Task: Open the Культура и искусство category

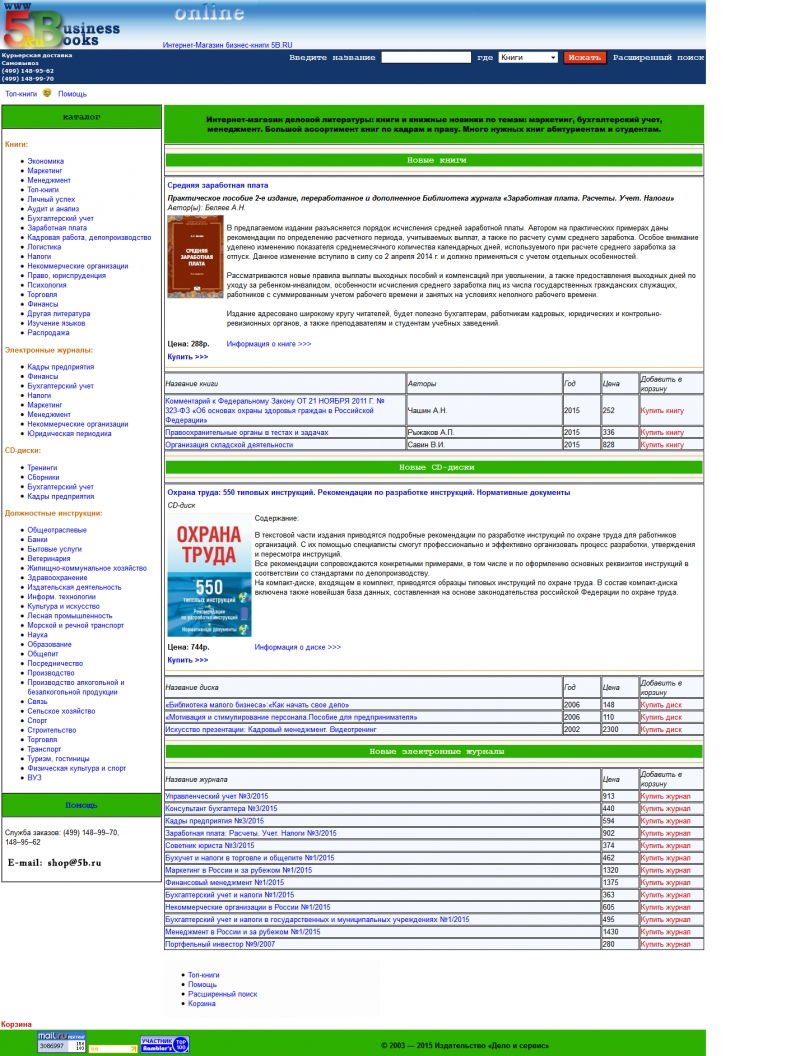Action: (63, 606)
